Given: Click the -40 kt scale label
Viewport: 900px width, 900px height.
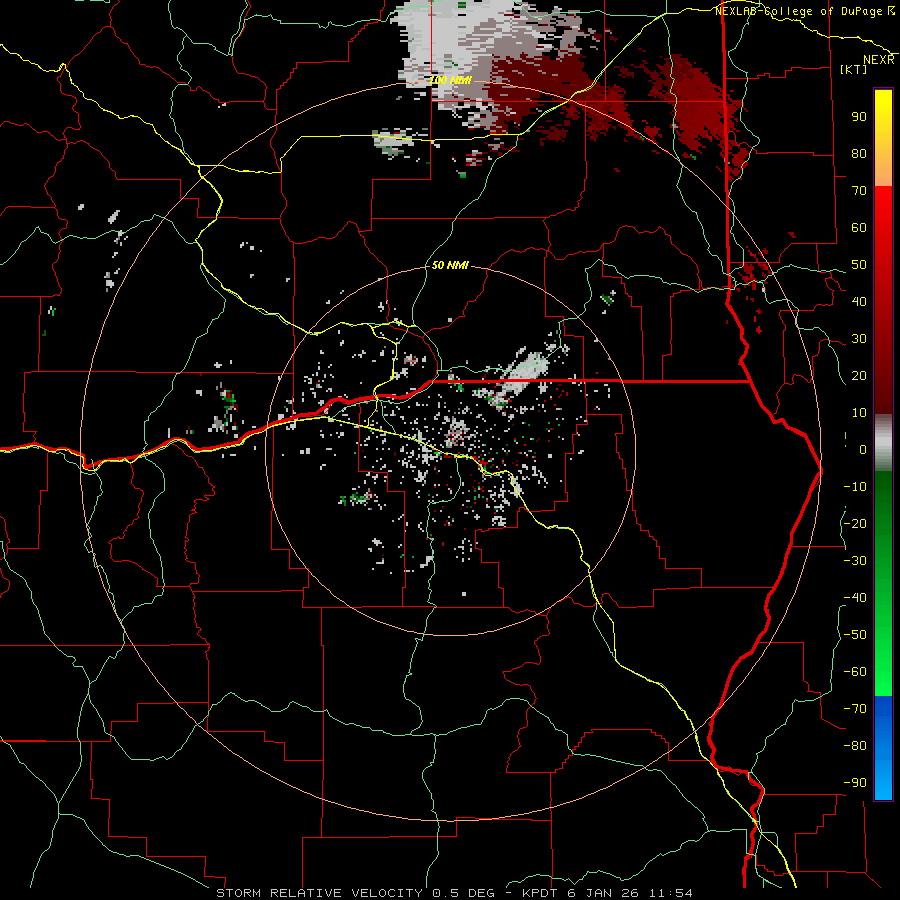Looking at the screenshot, I should 855,598.
